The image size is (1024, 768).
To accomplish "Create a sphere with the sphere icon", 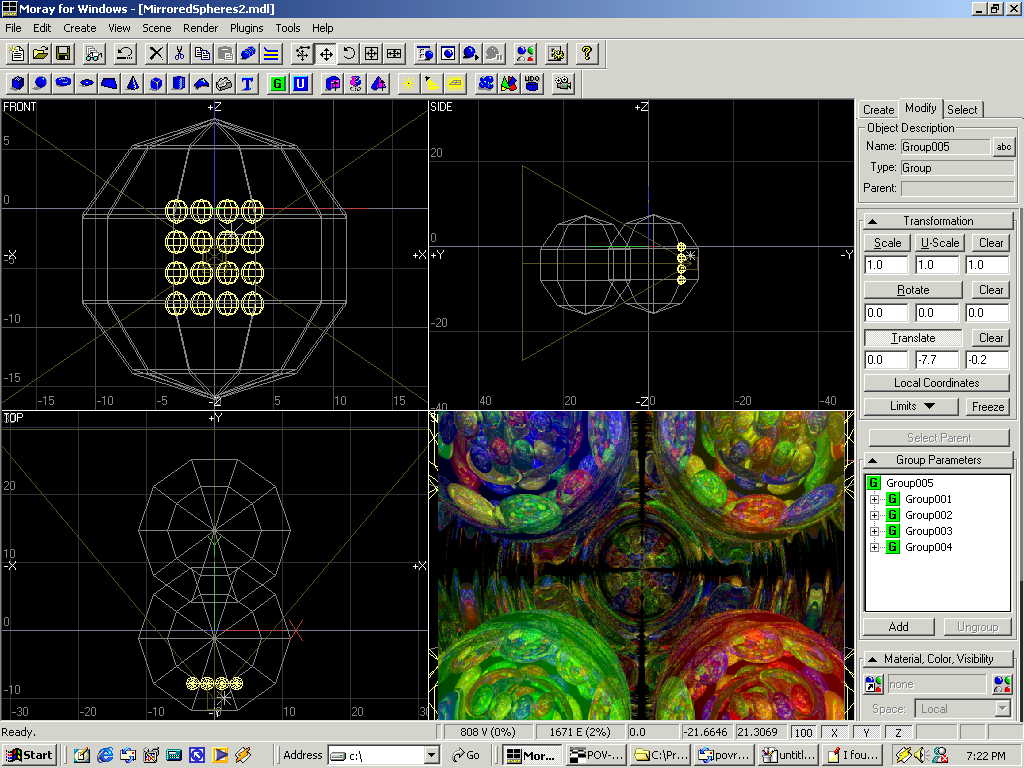I will click(x=40, y=83).
